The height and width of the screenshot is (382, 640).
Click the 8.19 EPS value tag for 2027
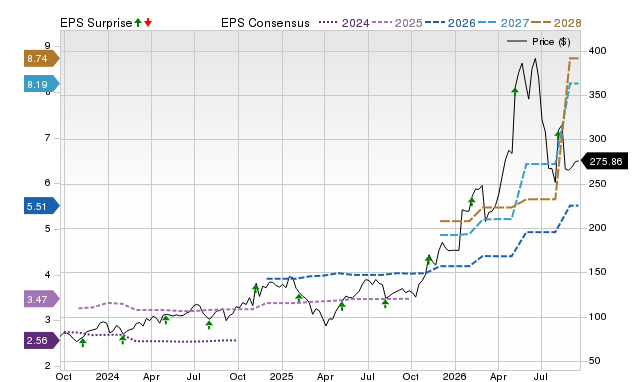pyautogui.click(x=41, y=84)
